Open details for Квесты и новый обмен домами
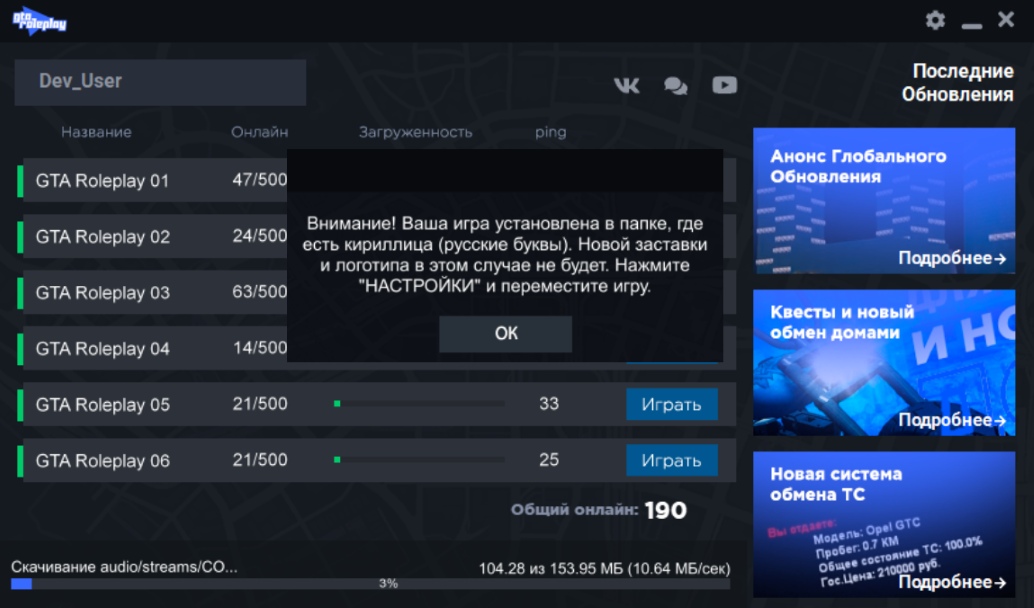 point(952,420)
